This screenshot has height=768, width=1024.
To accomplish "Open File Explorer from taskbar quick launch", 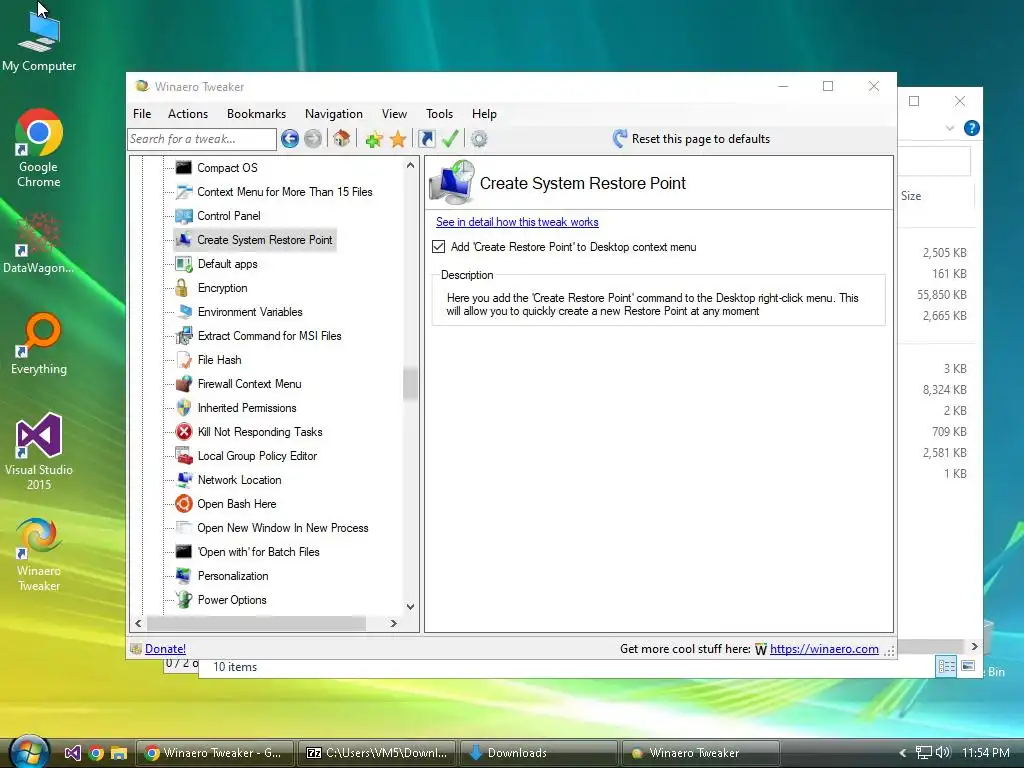I will (x=119, y=753).
